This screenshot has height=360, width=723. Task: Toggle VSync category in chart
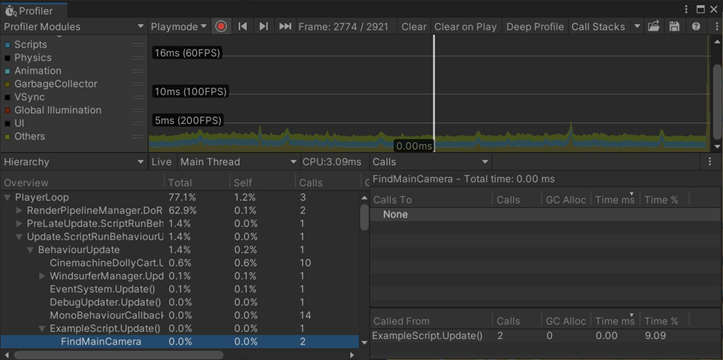click(7, 98)
